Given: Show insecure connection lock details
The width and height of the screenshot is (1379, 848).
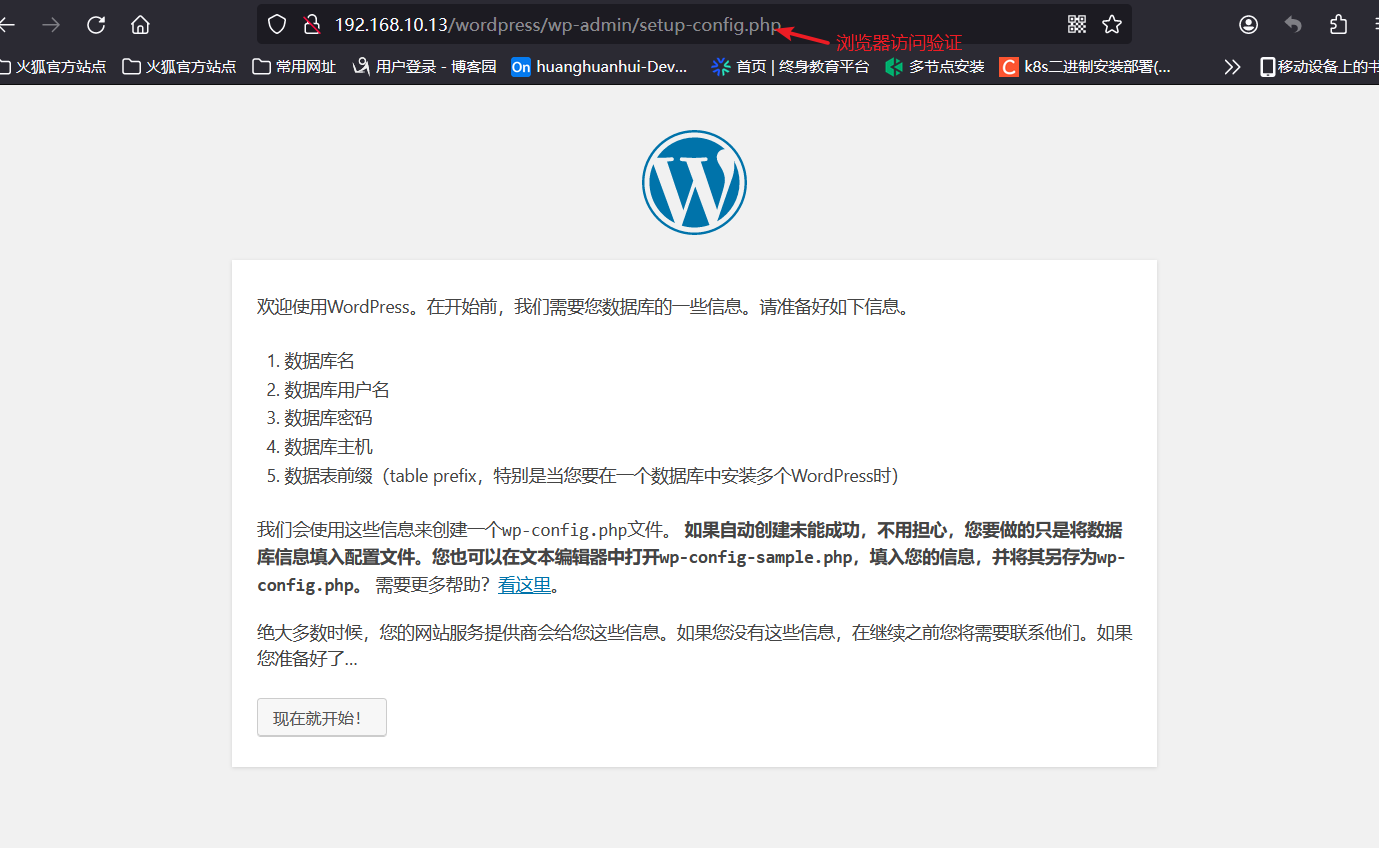Looking at the screenshot, I should click(x=311, y=24).
